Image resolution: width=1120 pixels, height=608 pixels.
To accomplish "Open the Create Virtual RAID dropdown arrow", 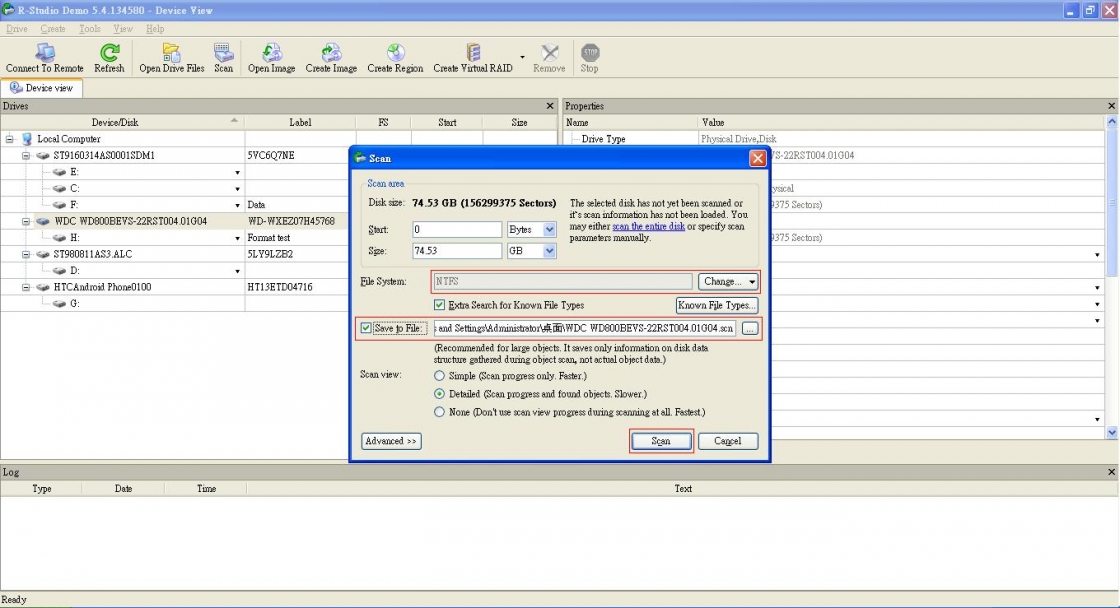I will pos(522,57).
